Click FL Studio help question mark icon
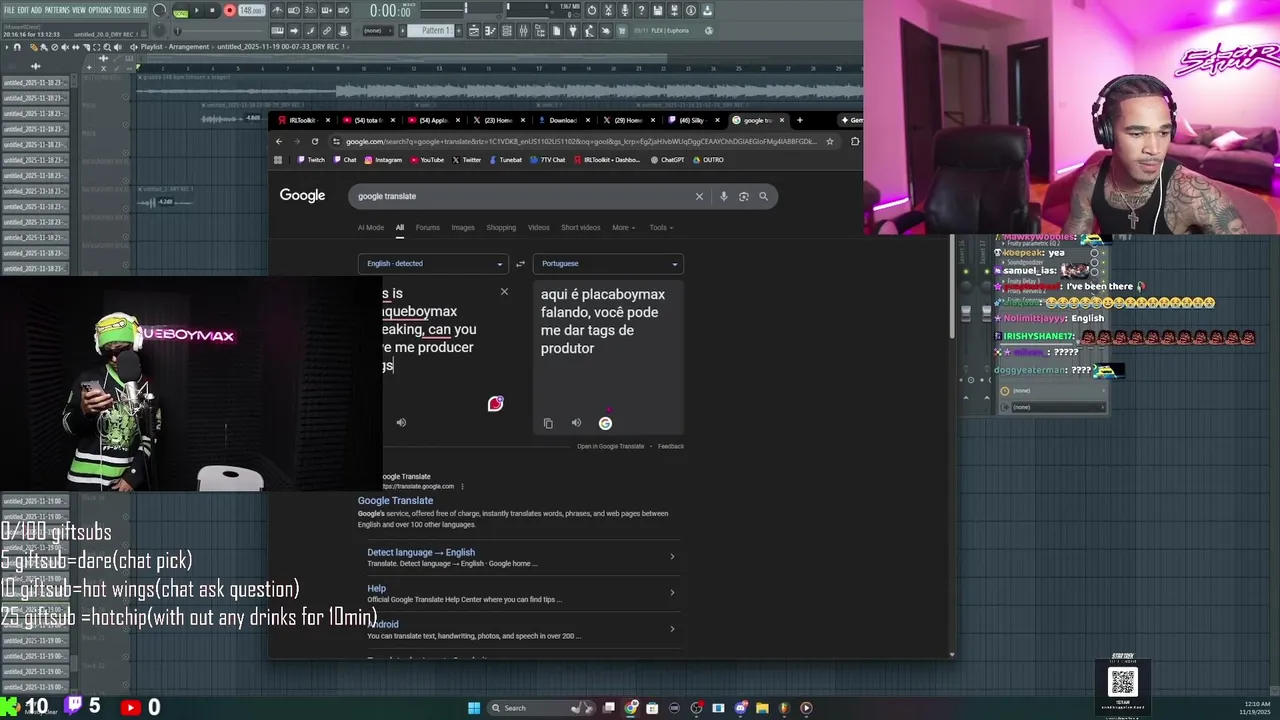Screen dimensions: 1280x720 (x=641, y=10)
